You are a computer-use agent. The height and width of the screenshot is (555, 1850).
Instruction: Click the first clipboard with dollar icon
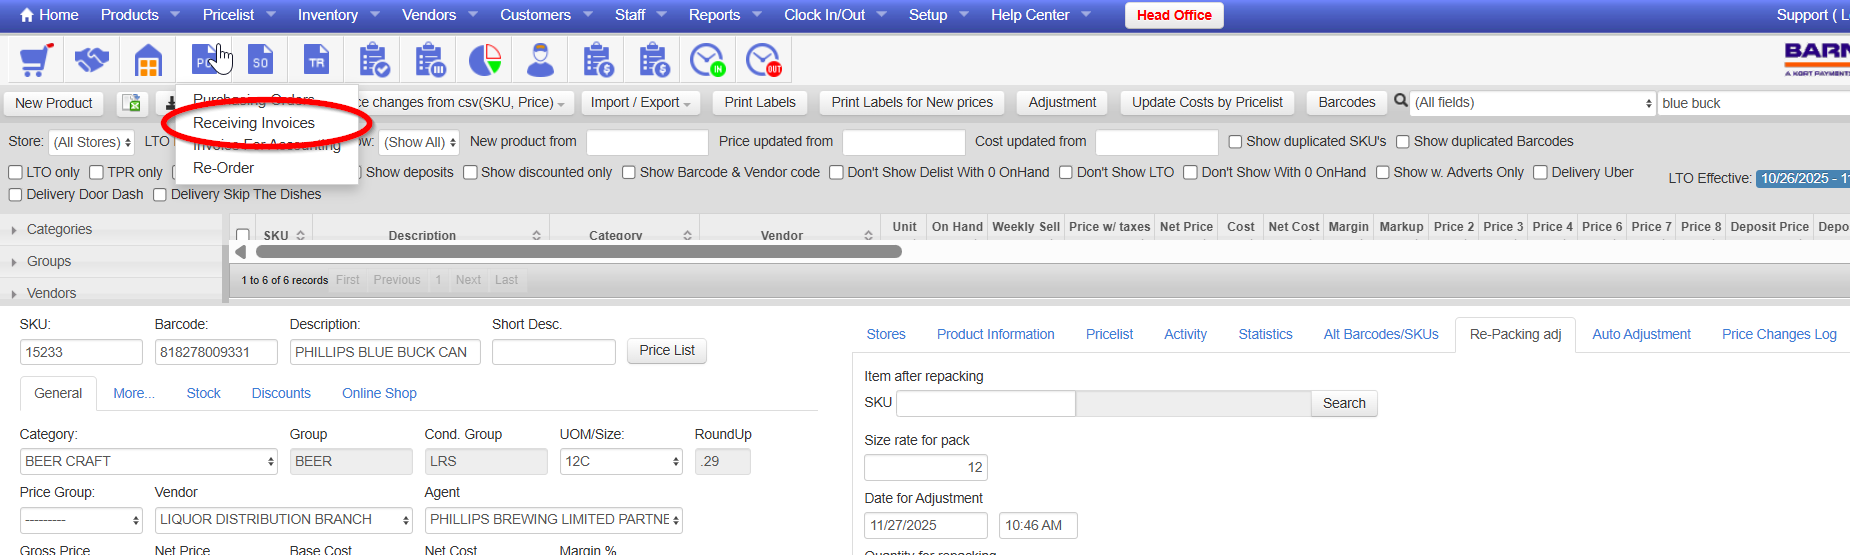[598, 60]
